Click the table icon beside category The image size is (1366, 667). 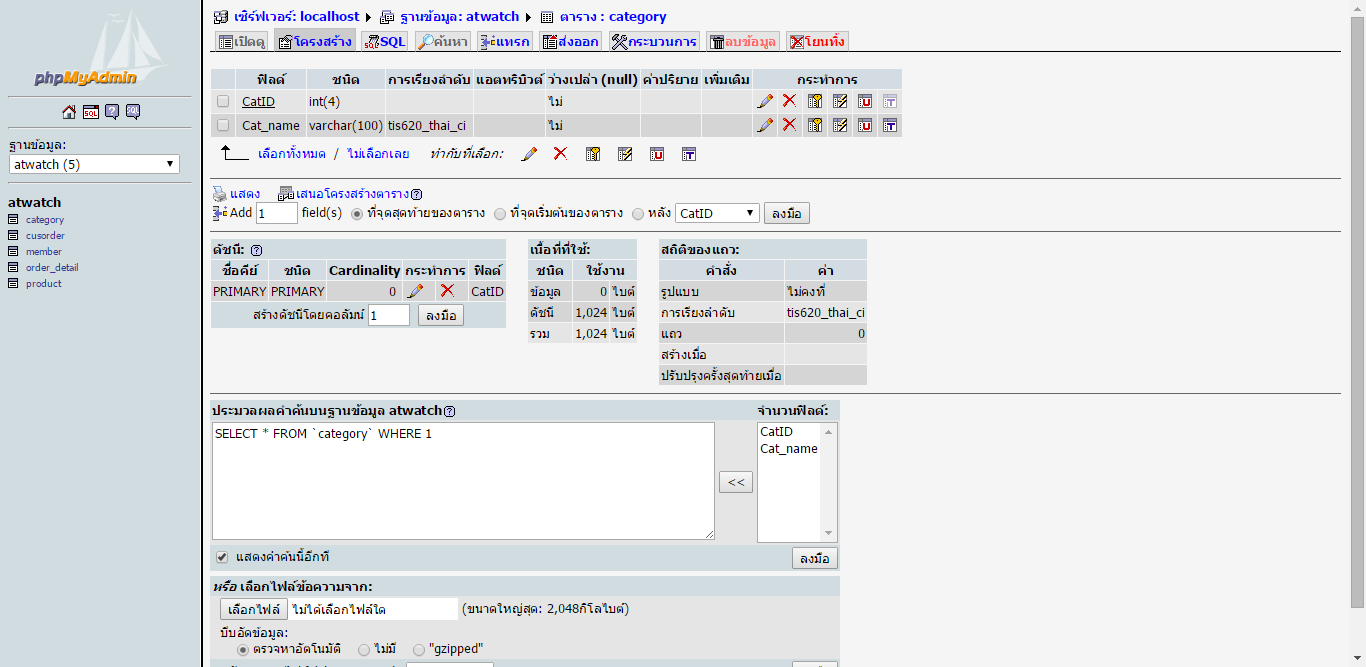point(13,220)
